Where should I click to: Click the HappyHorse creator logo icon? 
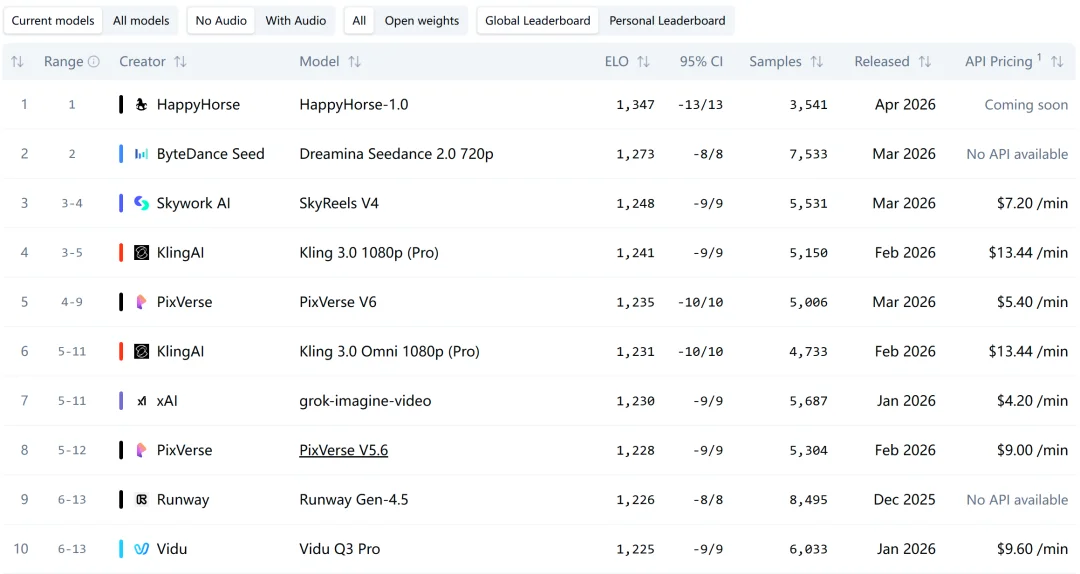click(141, 105)
